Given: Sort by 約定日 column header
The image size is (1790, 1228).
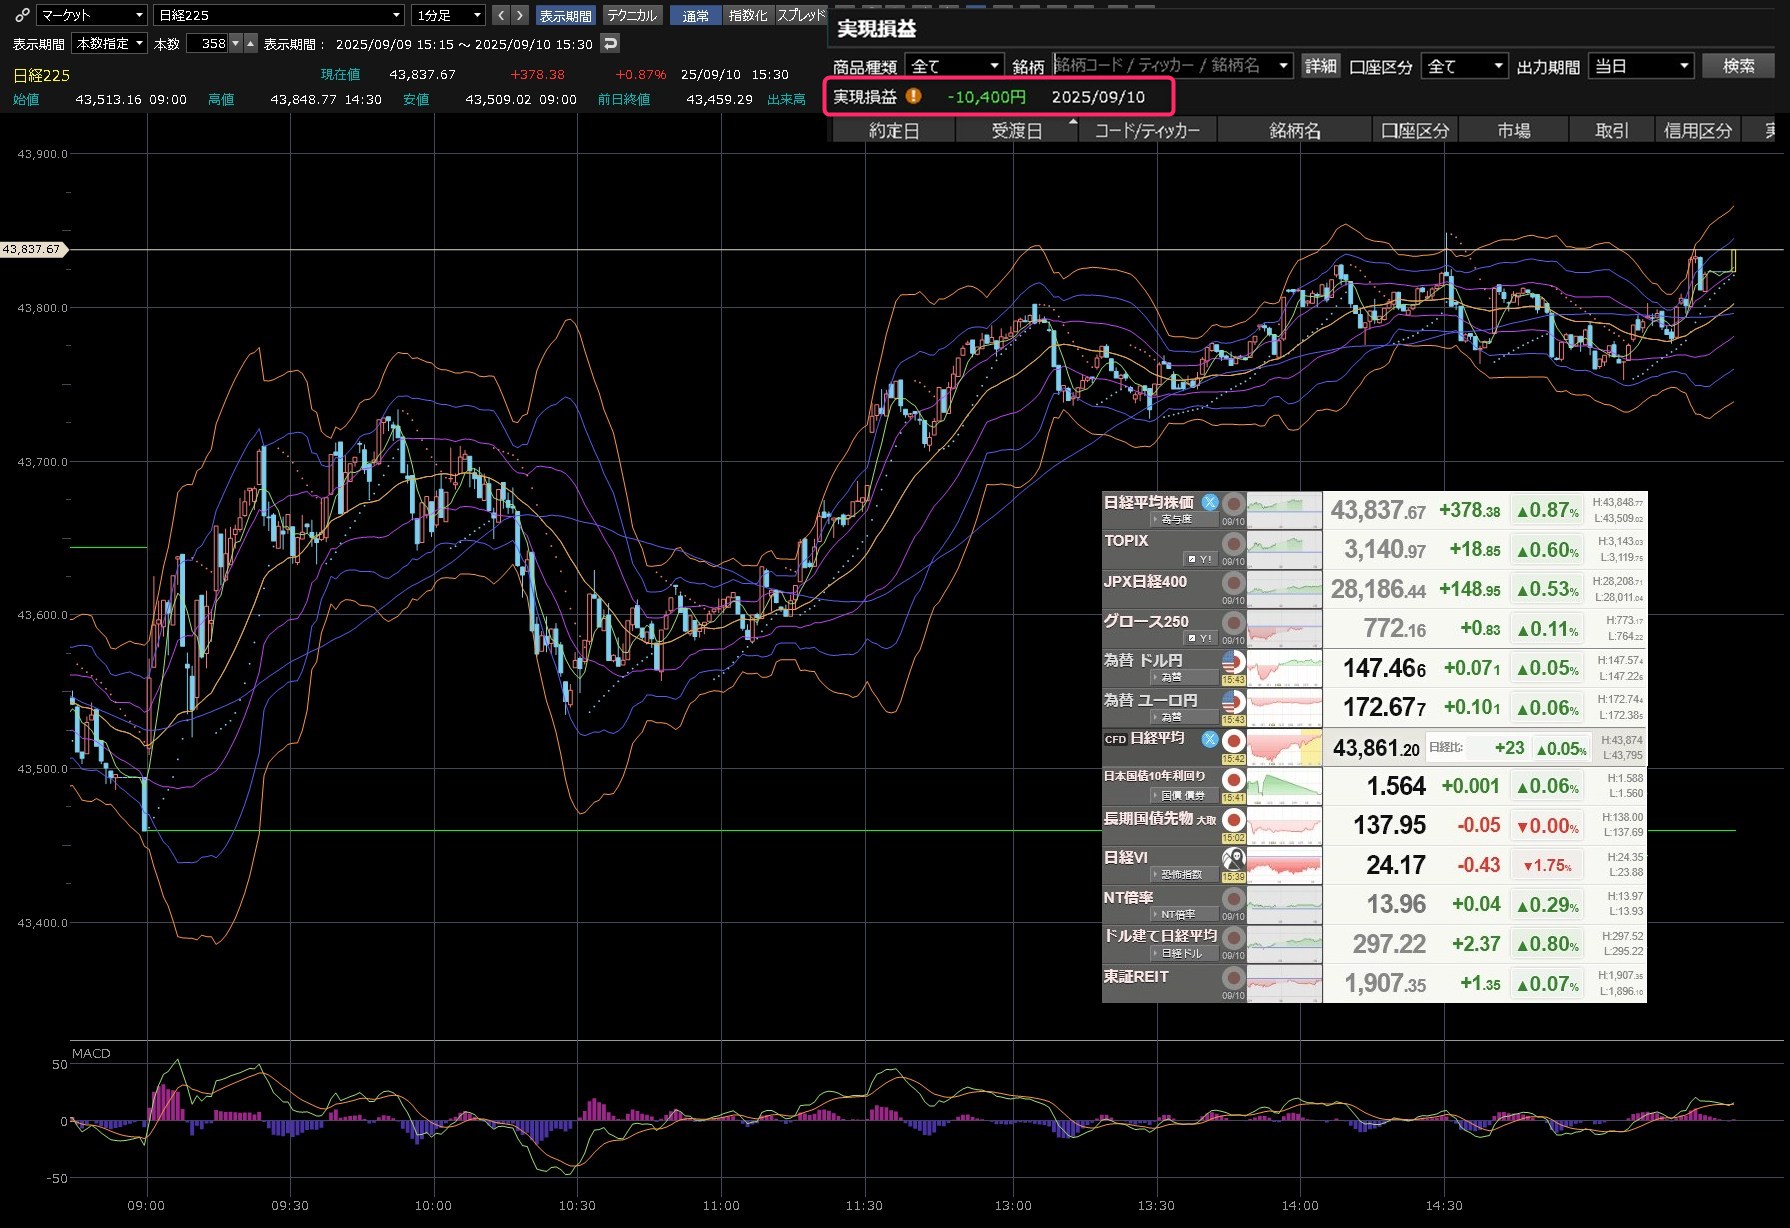Looking at the screenshot, I should coord(894,131).
